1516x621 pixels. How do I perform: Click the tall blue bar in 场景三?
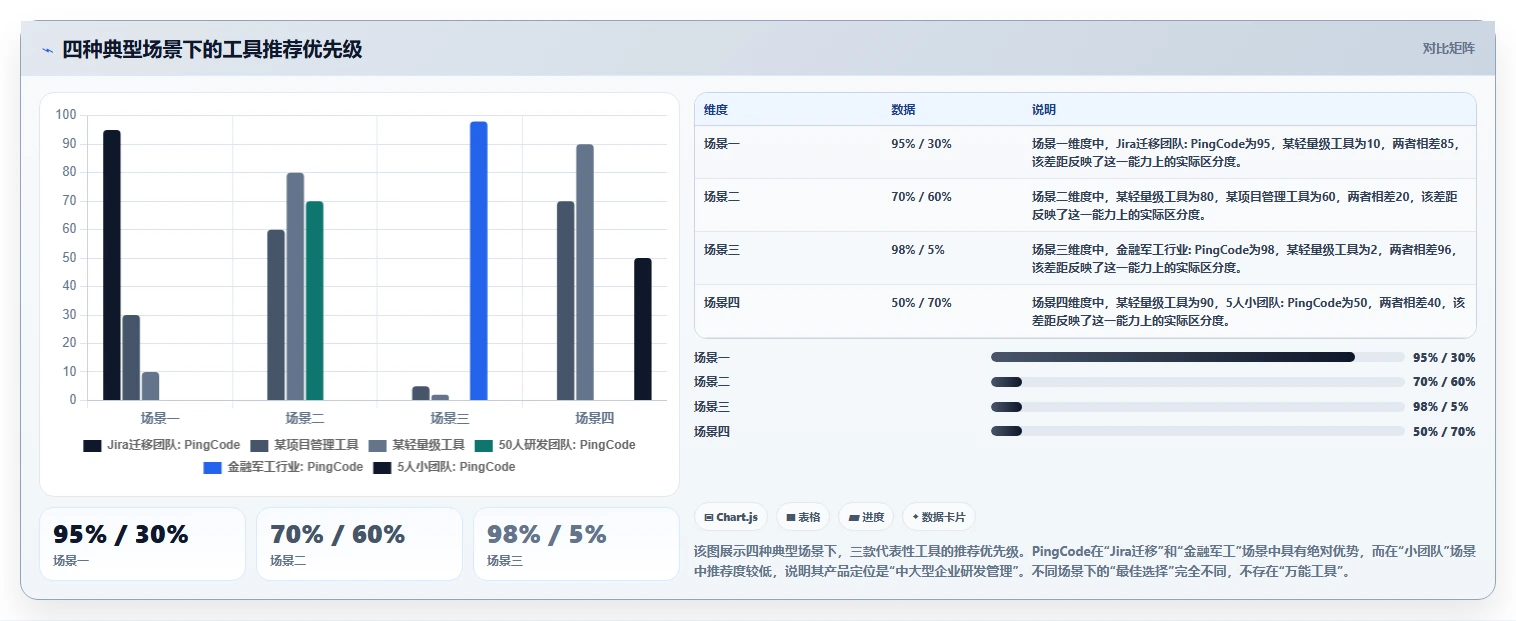click(479, 261)
